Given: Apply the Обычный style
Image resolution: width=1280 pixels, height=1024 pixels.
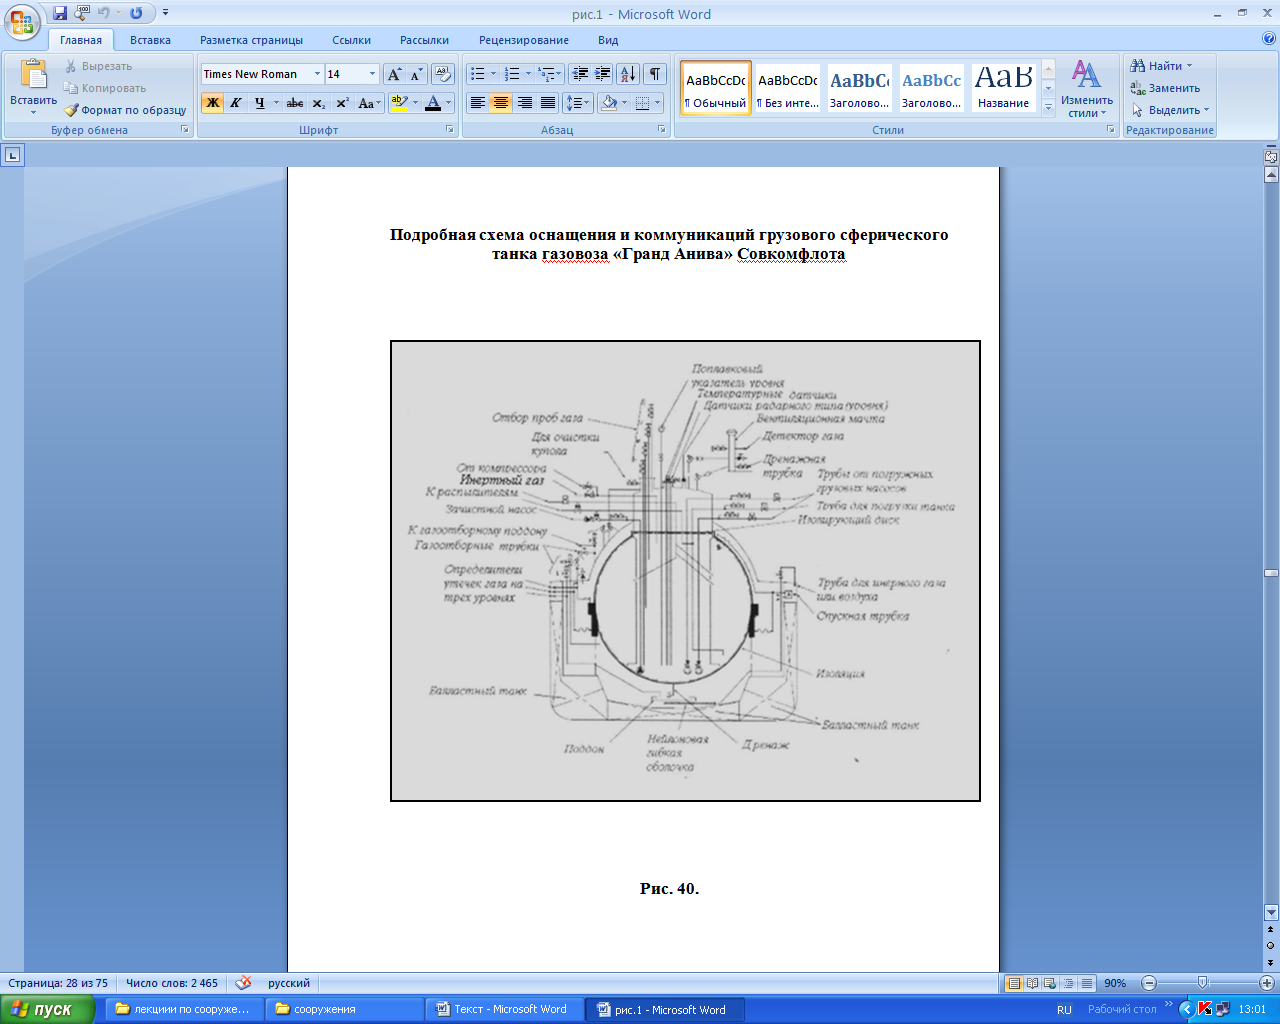Looking at the screenshot, I should (716, 88).
